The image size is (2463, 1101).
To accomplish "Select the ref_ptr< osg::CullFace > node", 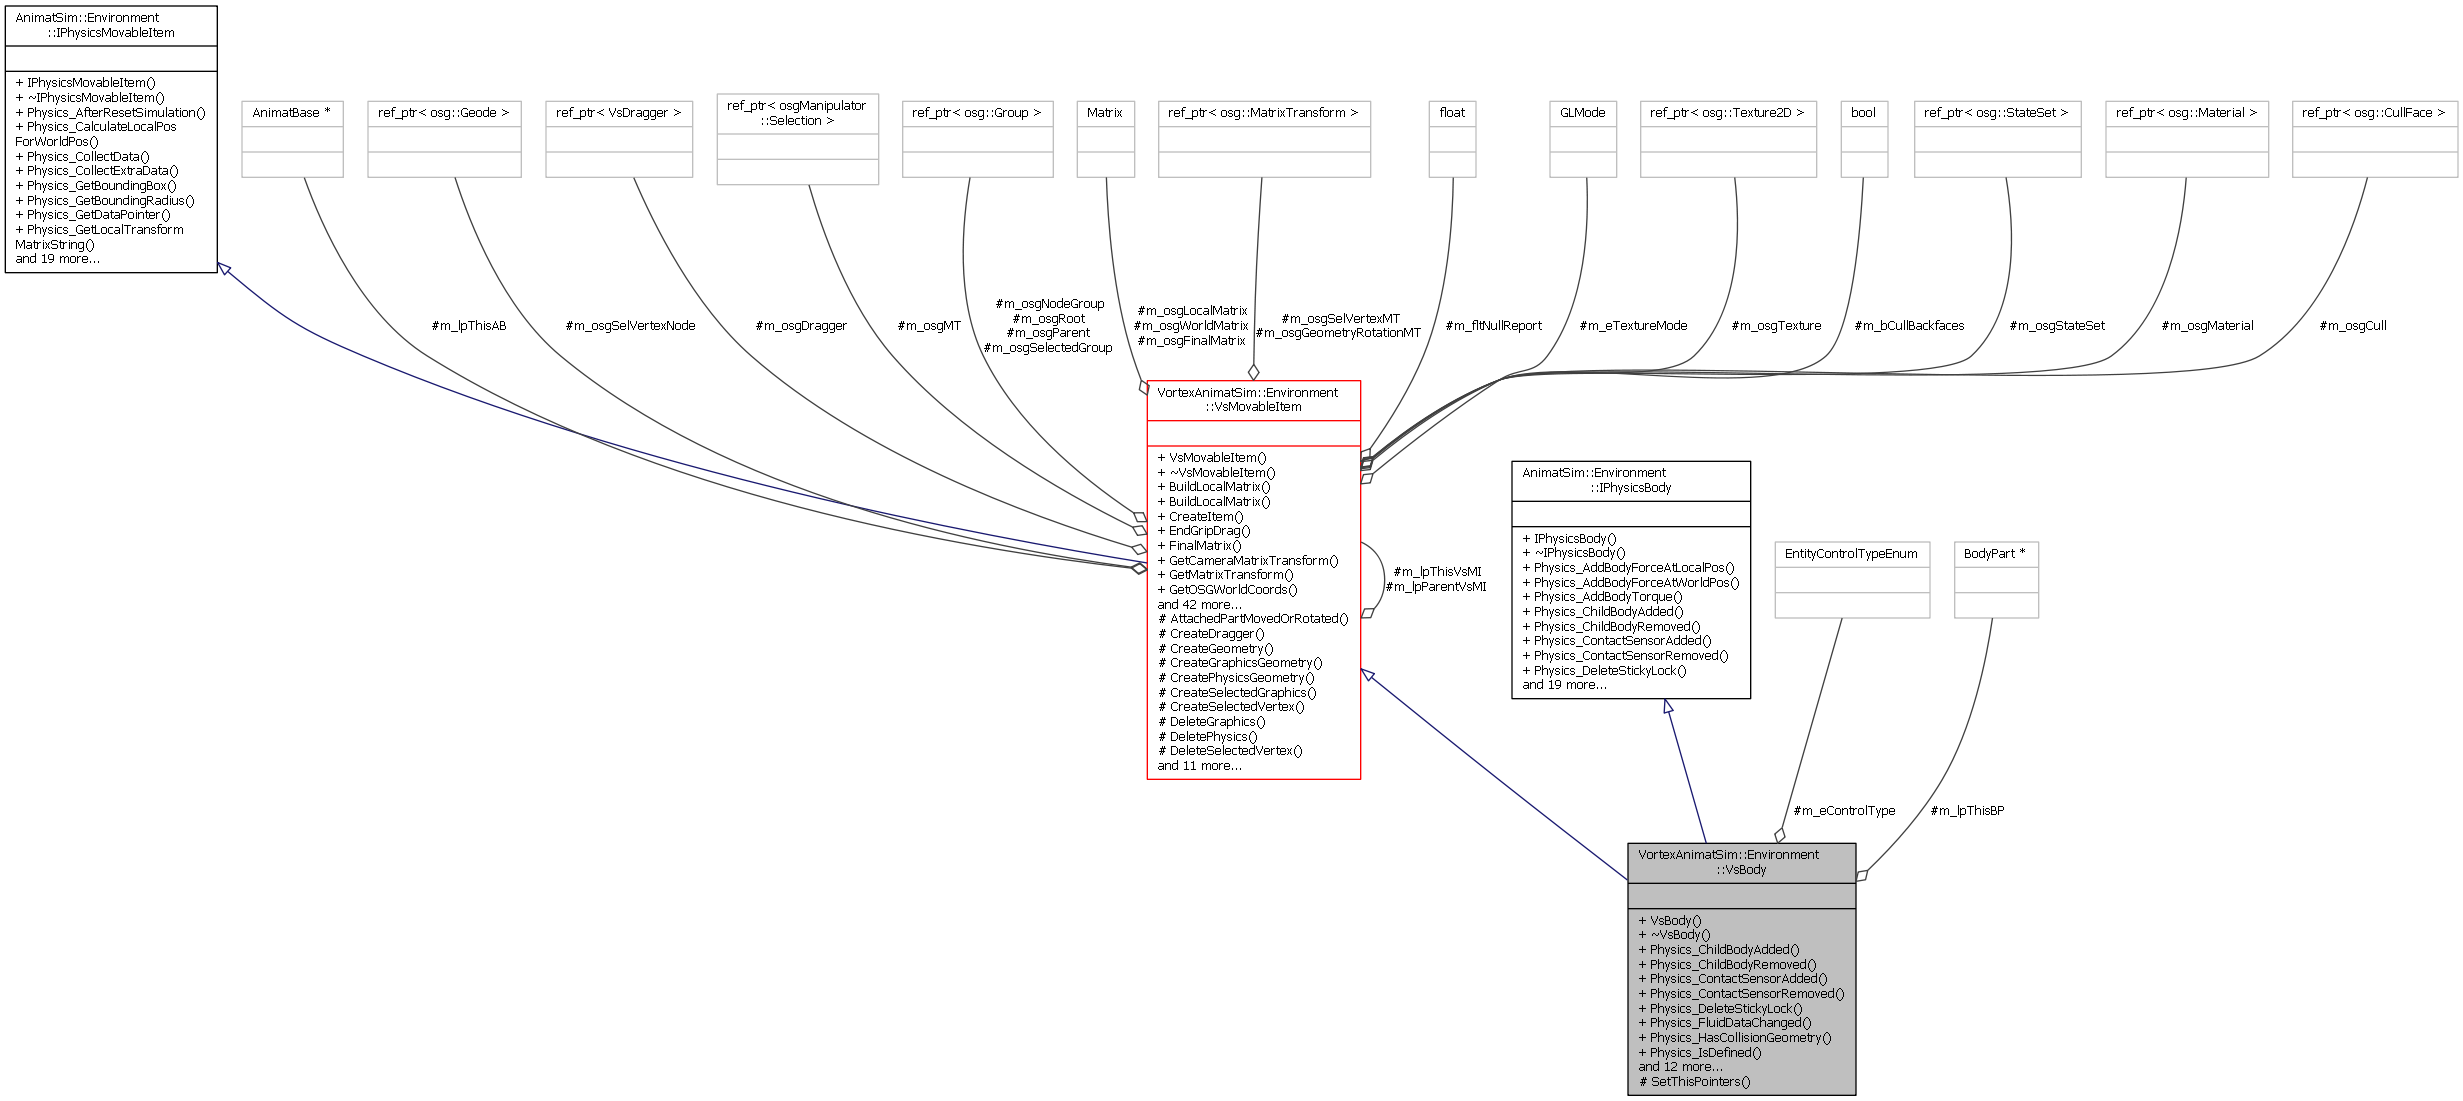I will tap(2374, 139).
